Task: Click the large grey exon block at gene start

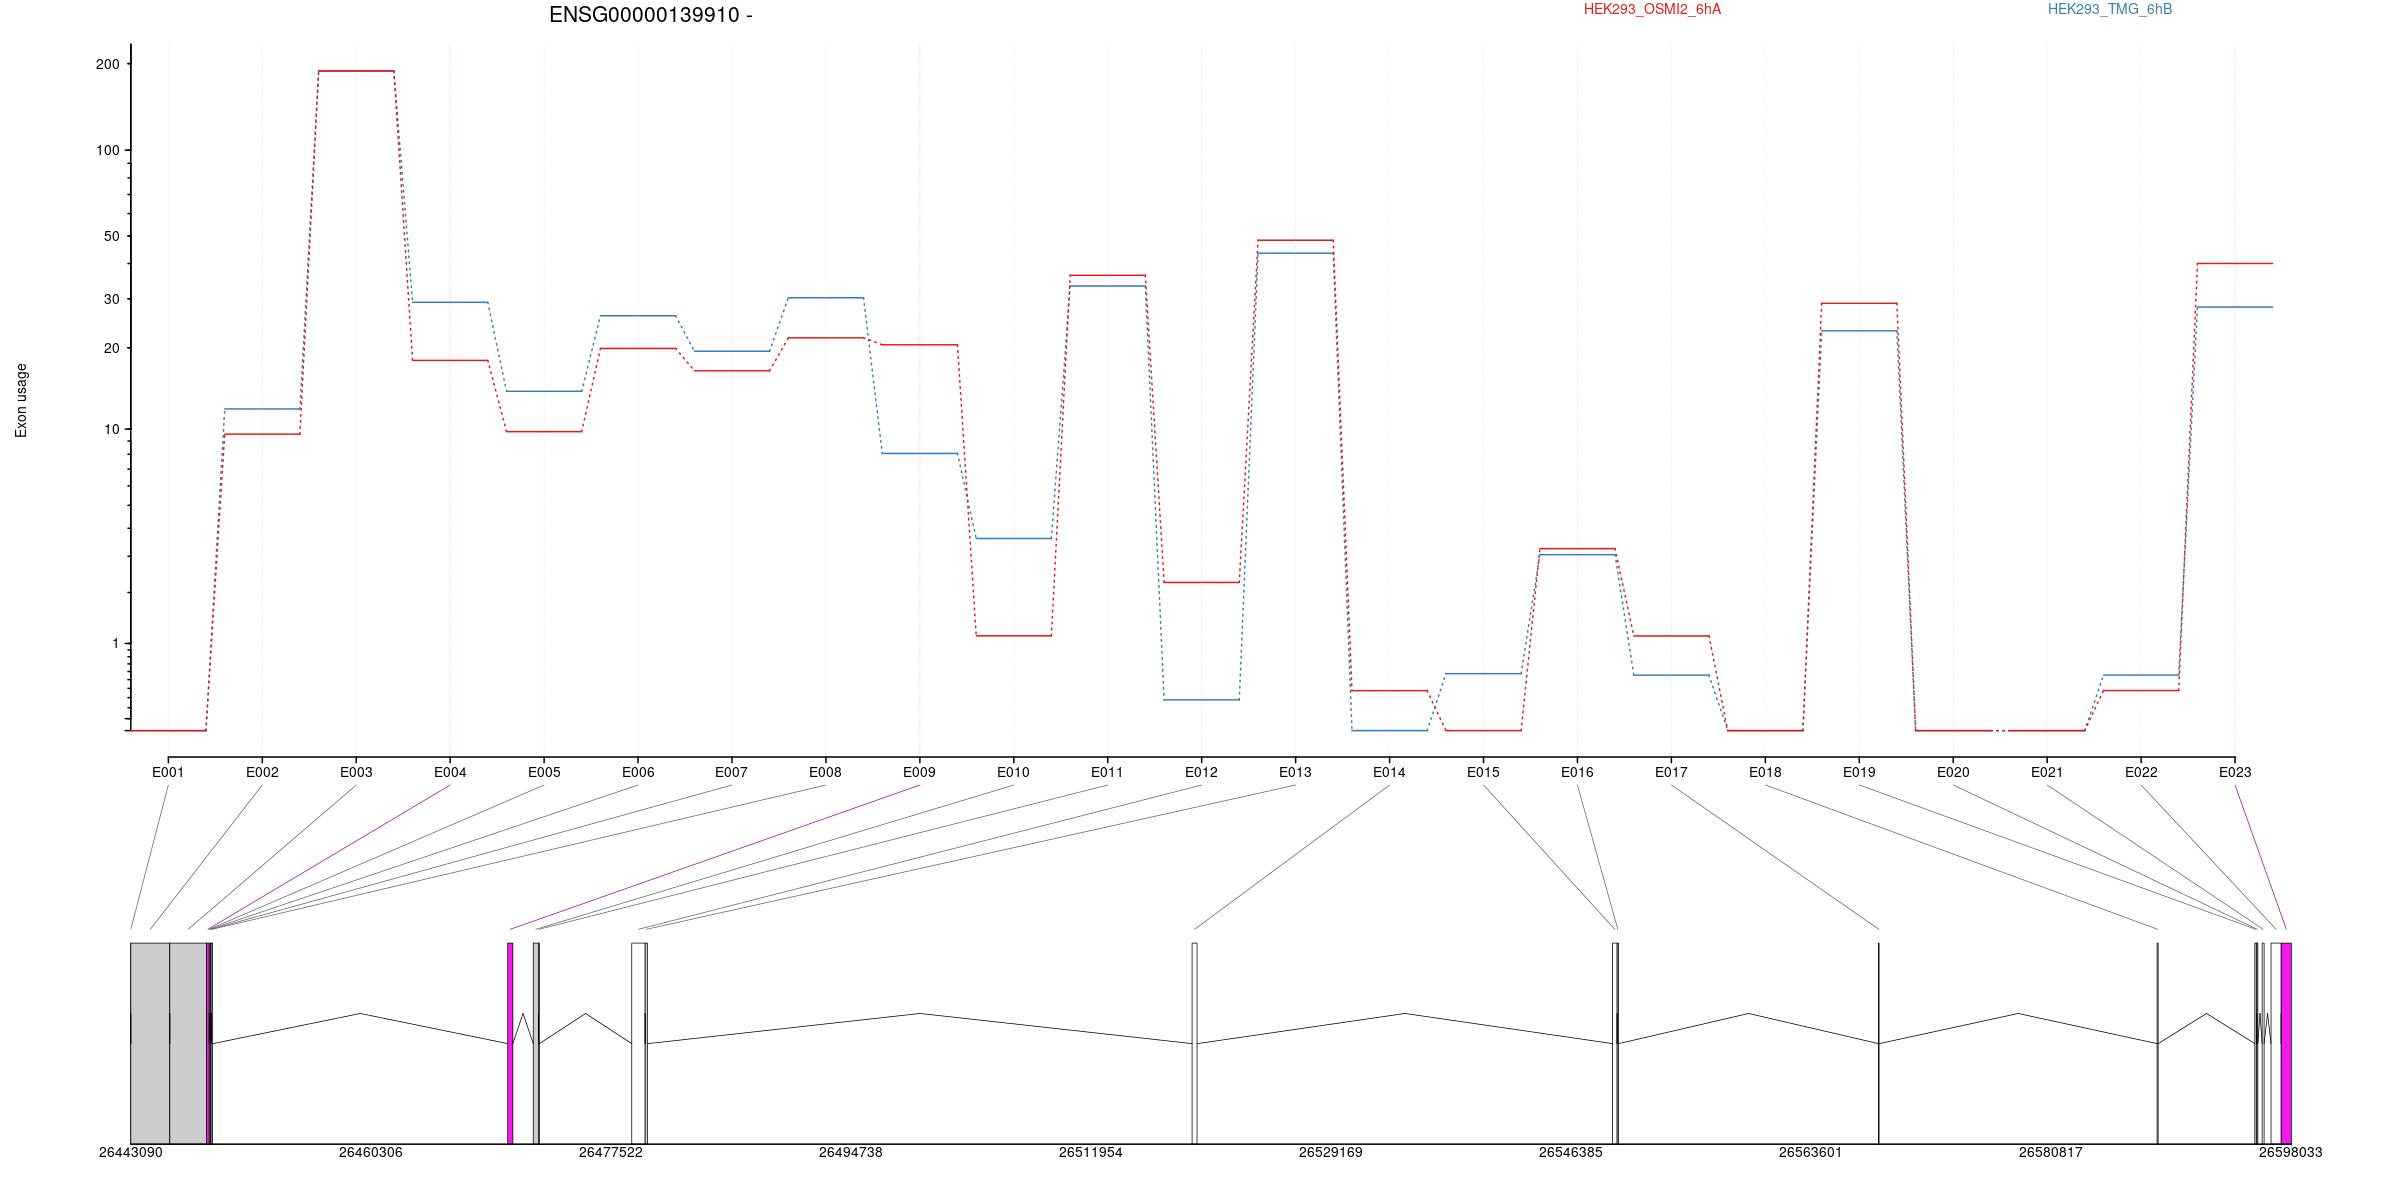Action: coord(168,1043)
